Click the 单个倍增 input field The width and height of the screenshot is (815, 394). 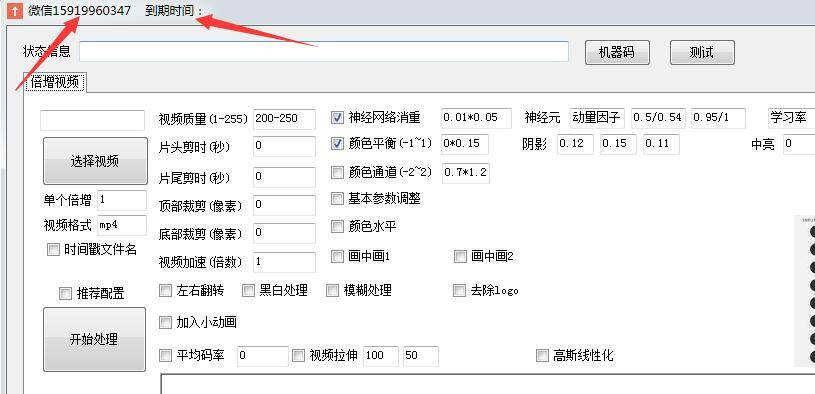pyautogui.click(x=122, y=200)
